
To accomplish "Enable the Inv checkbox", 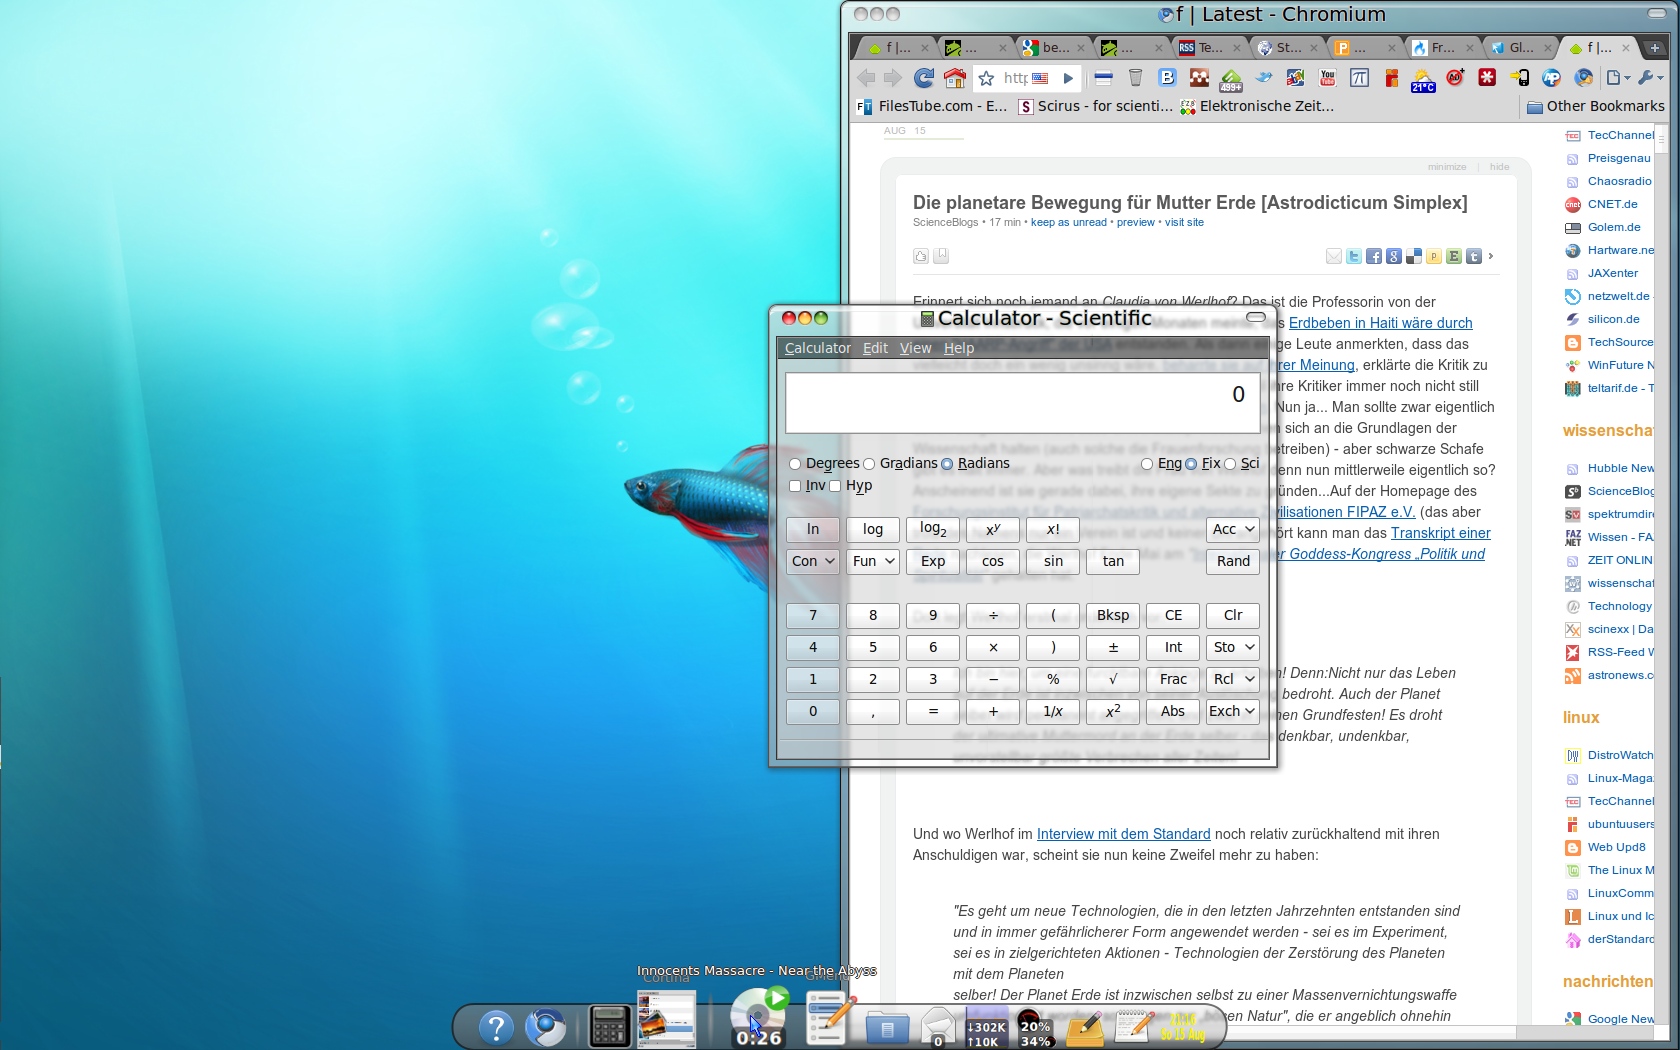I will pyautogui.click(x=807, y=485).
